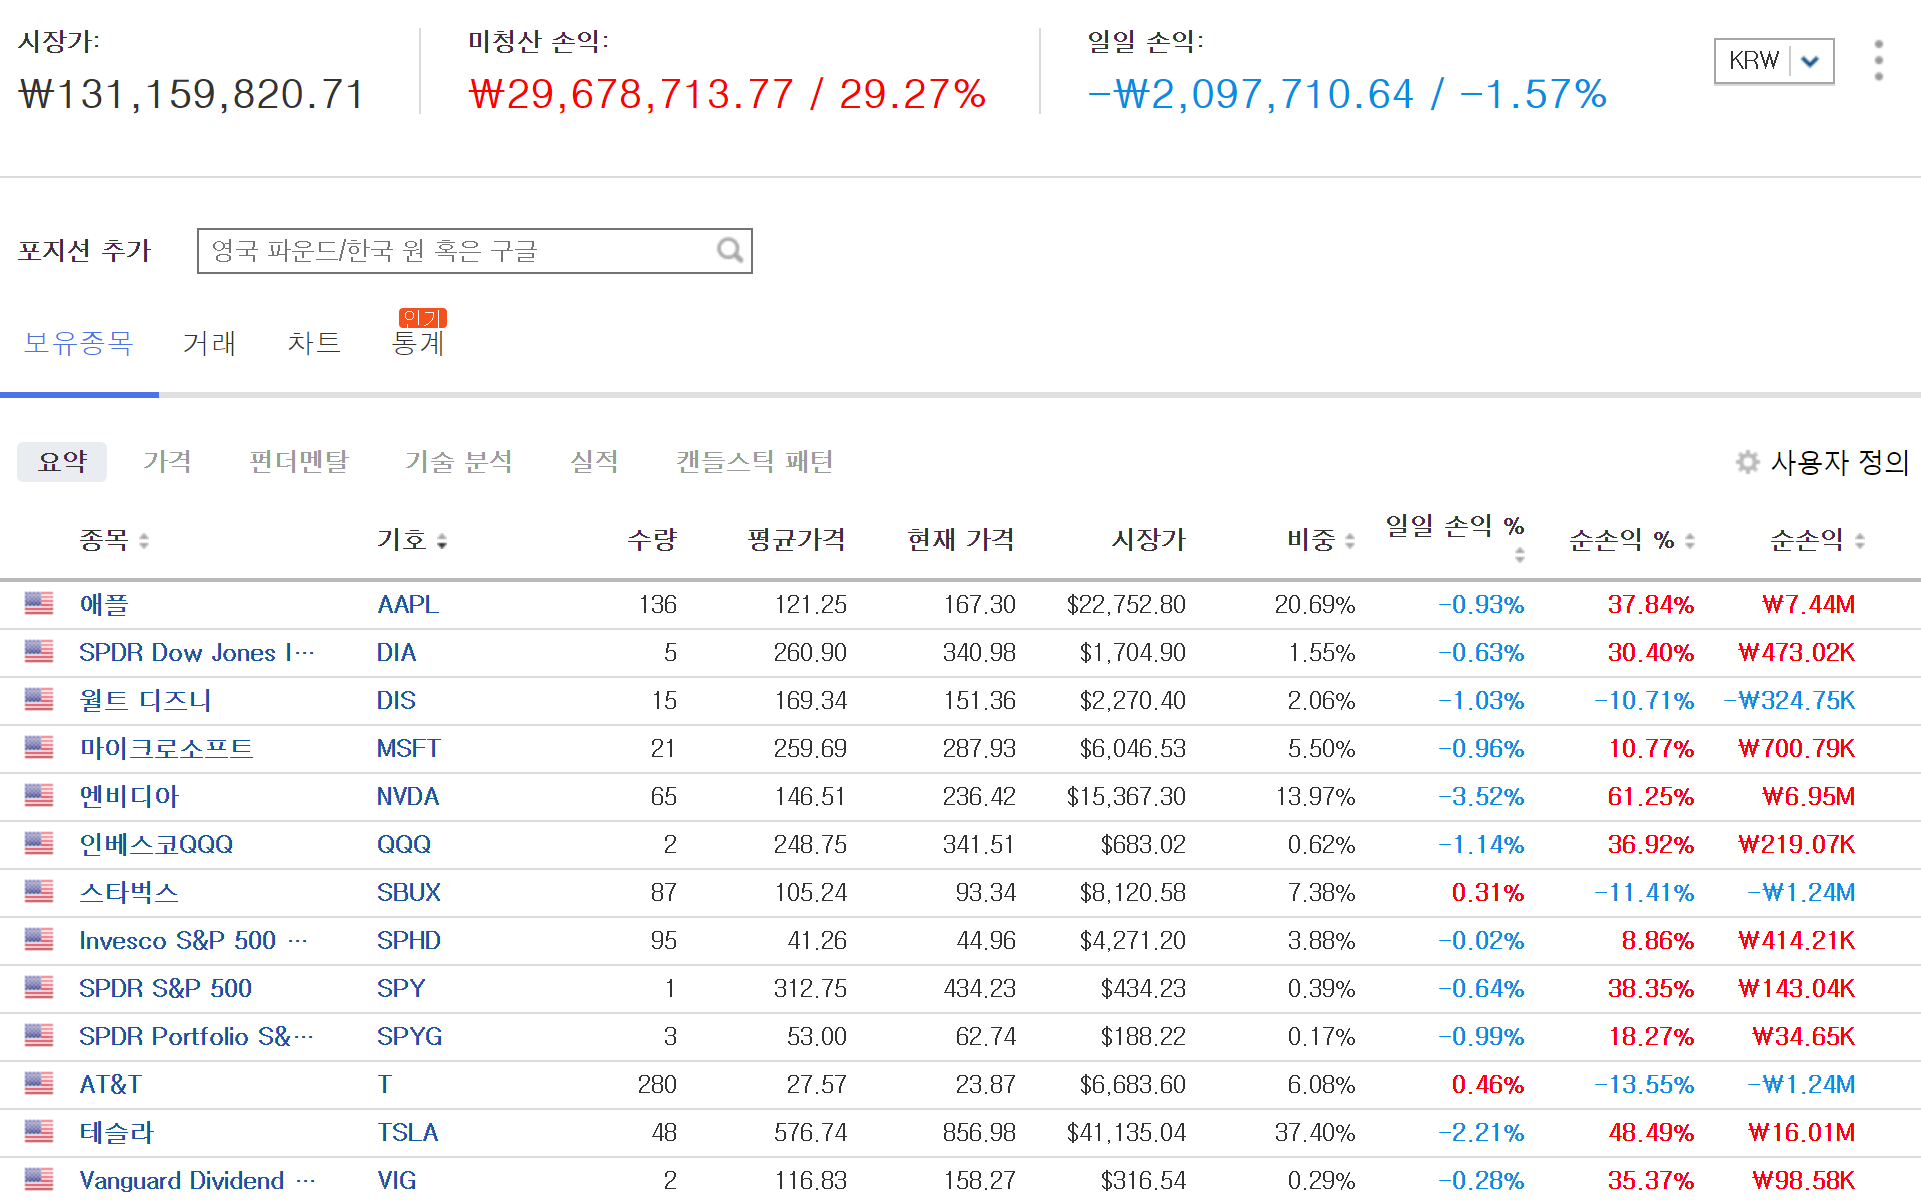Sort by 순손익 column arrows
This screenshot has width=1921, height=1204.
point(1860,541)
